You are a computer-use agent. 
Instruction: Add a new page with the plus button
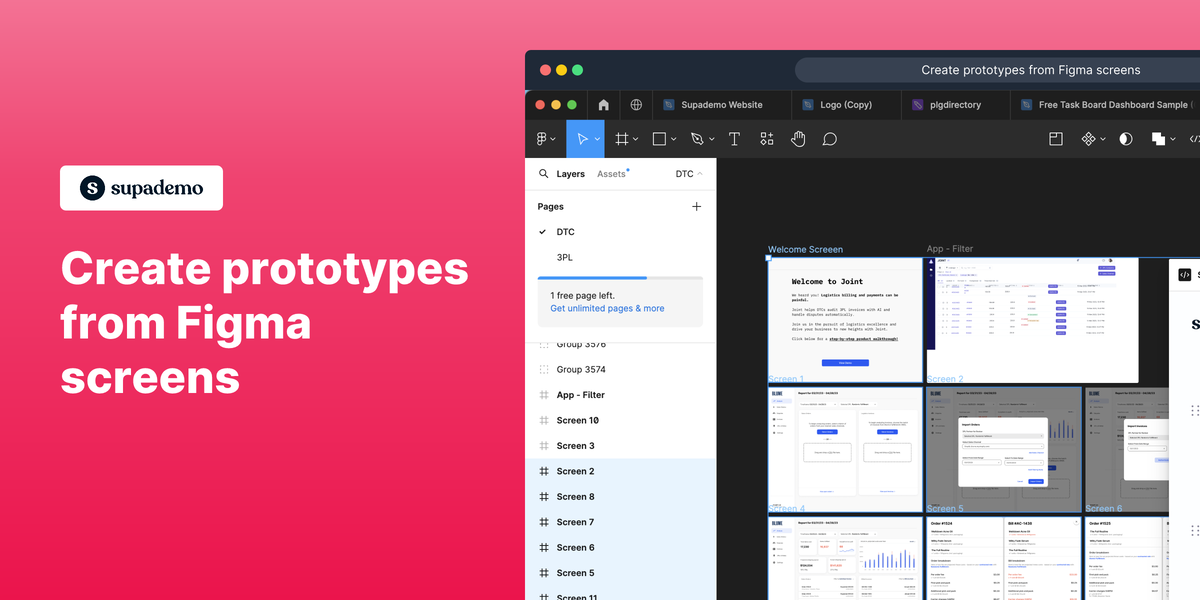[x=696, y=206]
